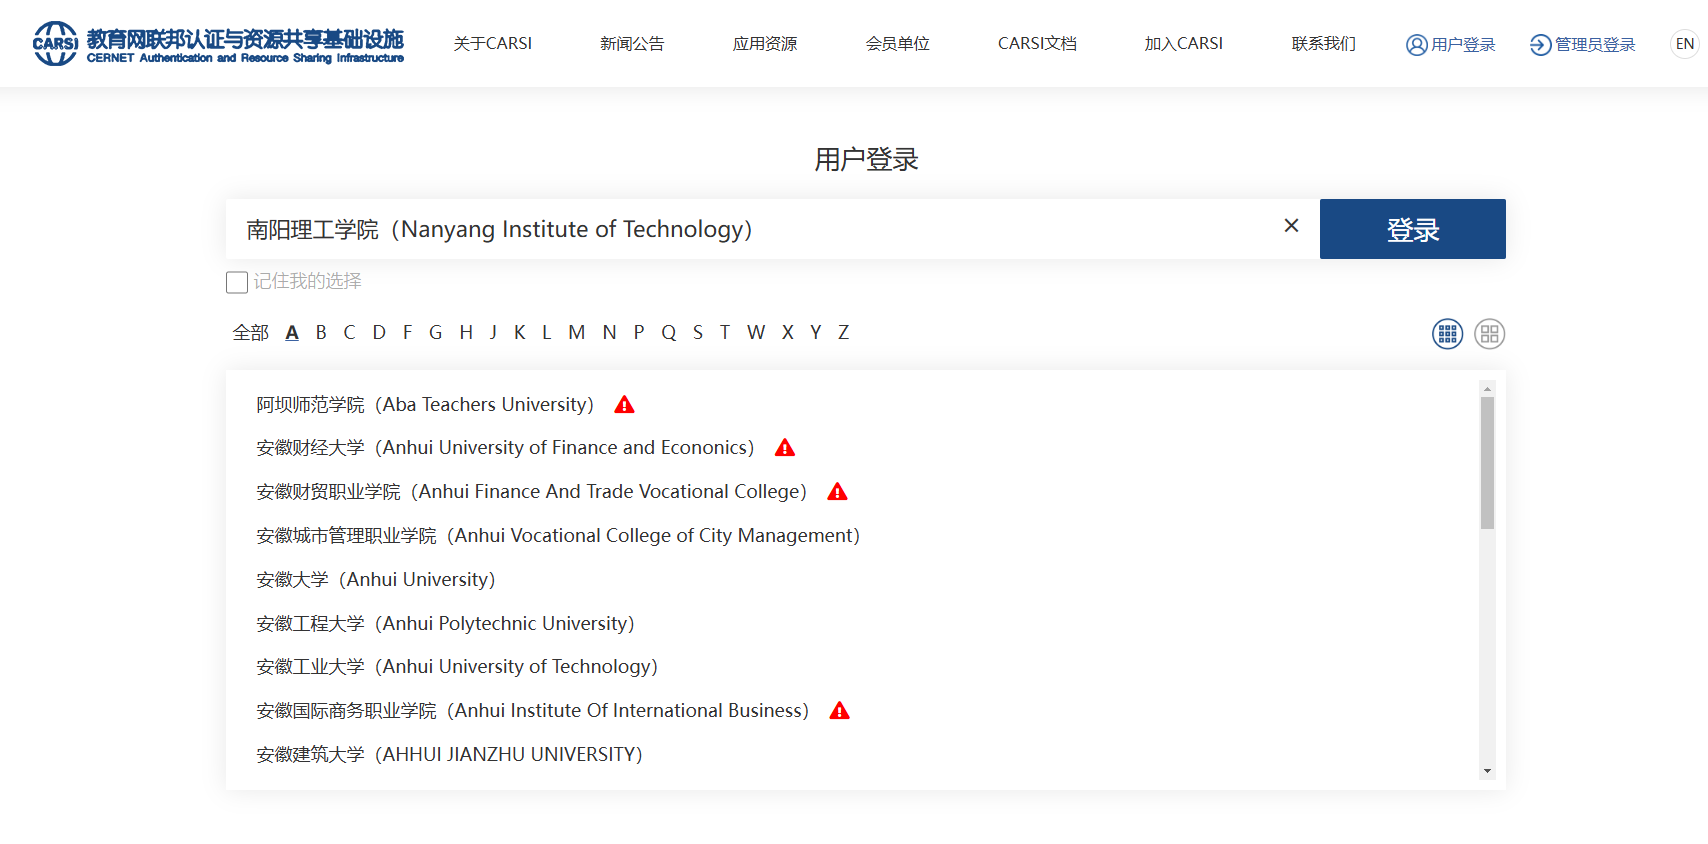This screenshot has width=1708, height=844.
Task: Show all institutions with 全部 filter
Action: pyautogui.click(x=250, y=333)
